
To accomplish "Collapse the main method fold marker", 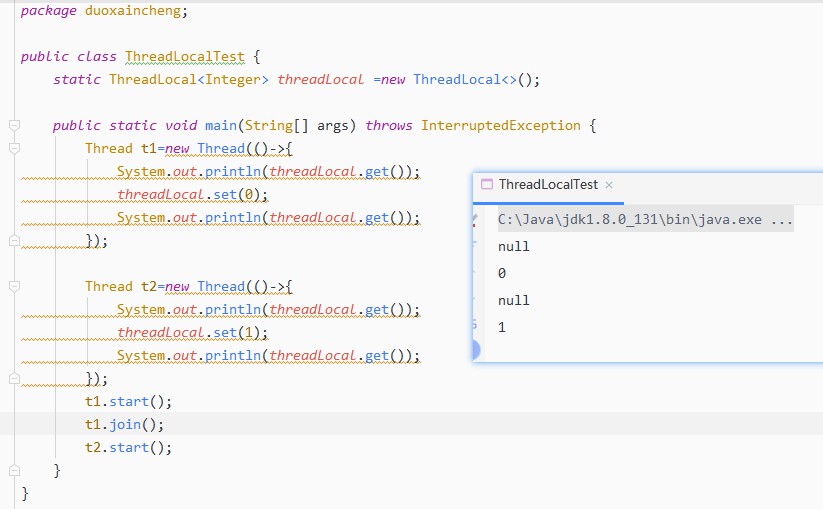I will click(x=15, y=125).
